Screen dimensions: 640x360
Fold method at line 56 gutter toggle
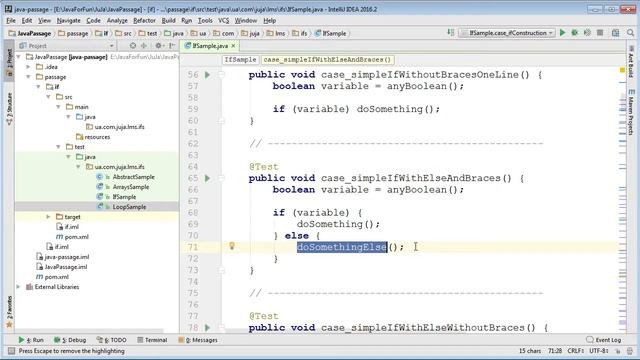click(x=221, y=75)
